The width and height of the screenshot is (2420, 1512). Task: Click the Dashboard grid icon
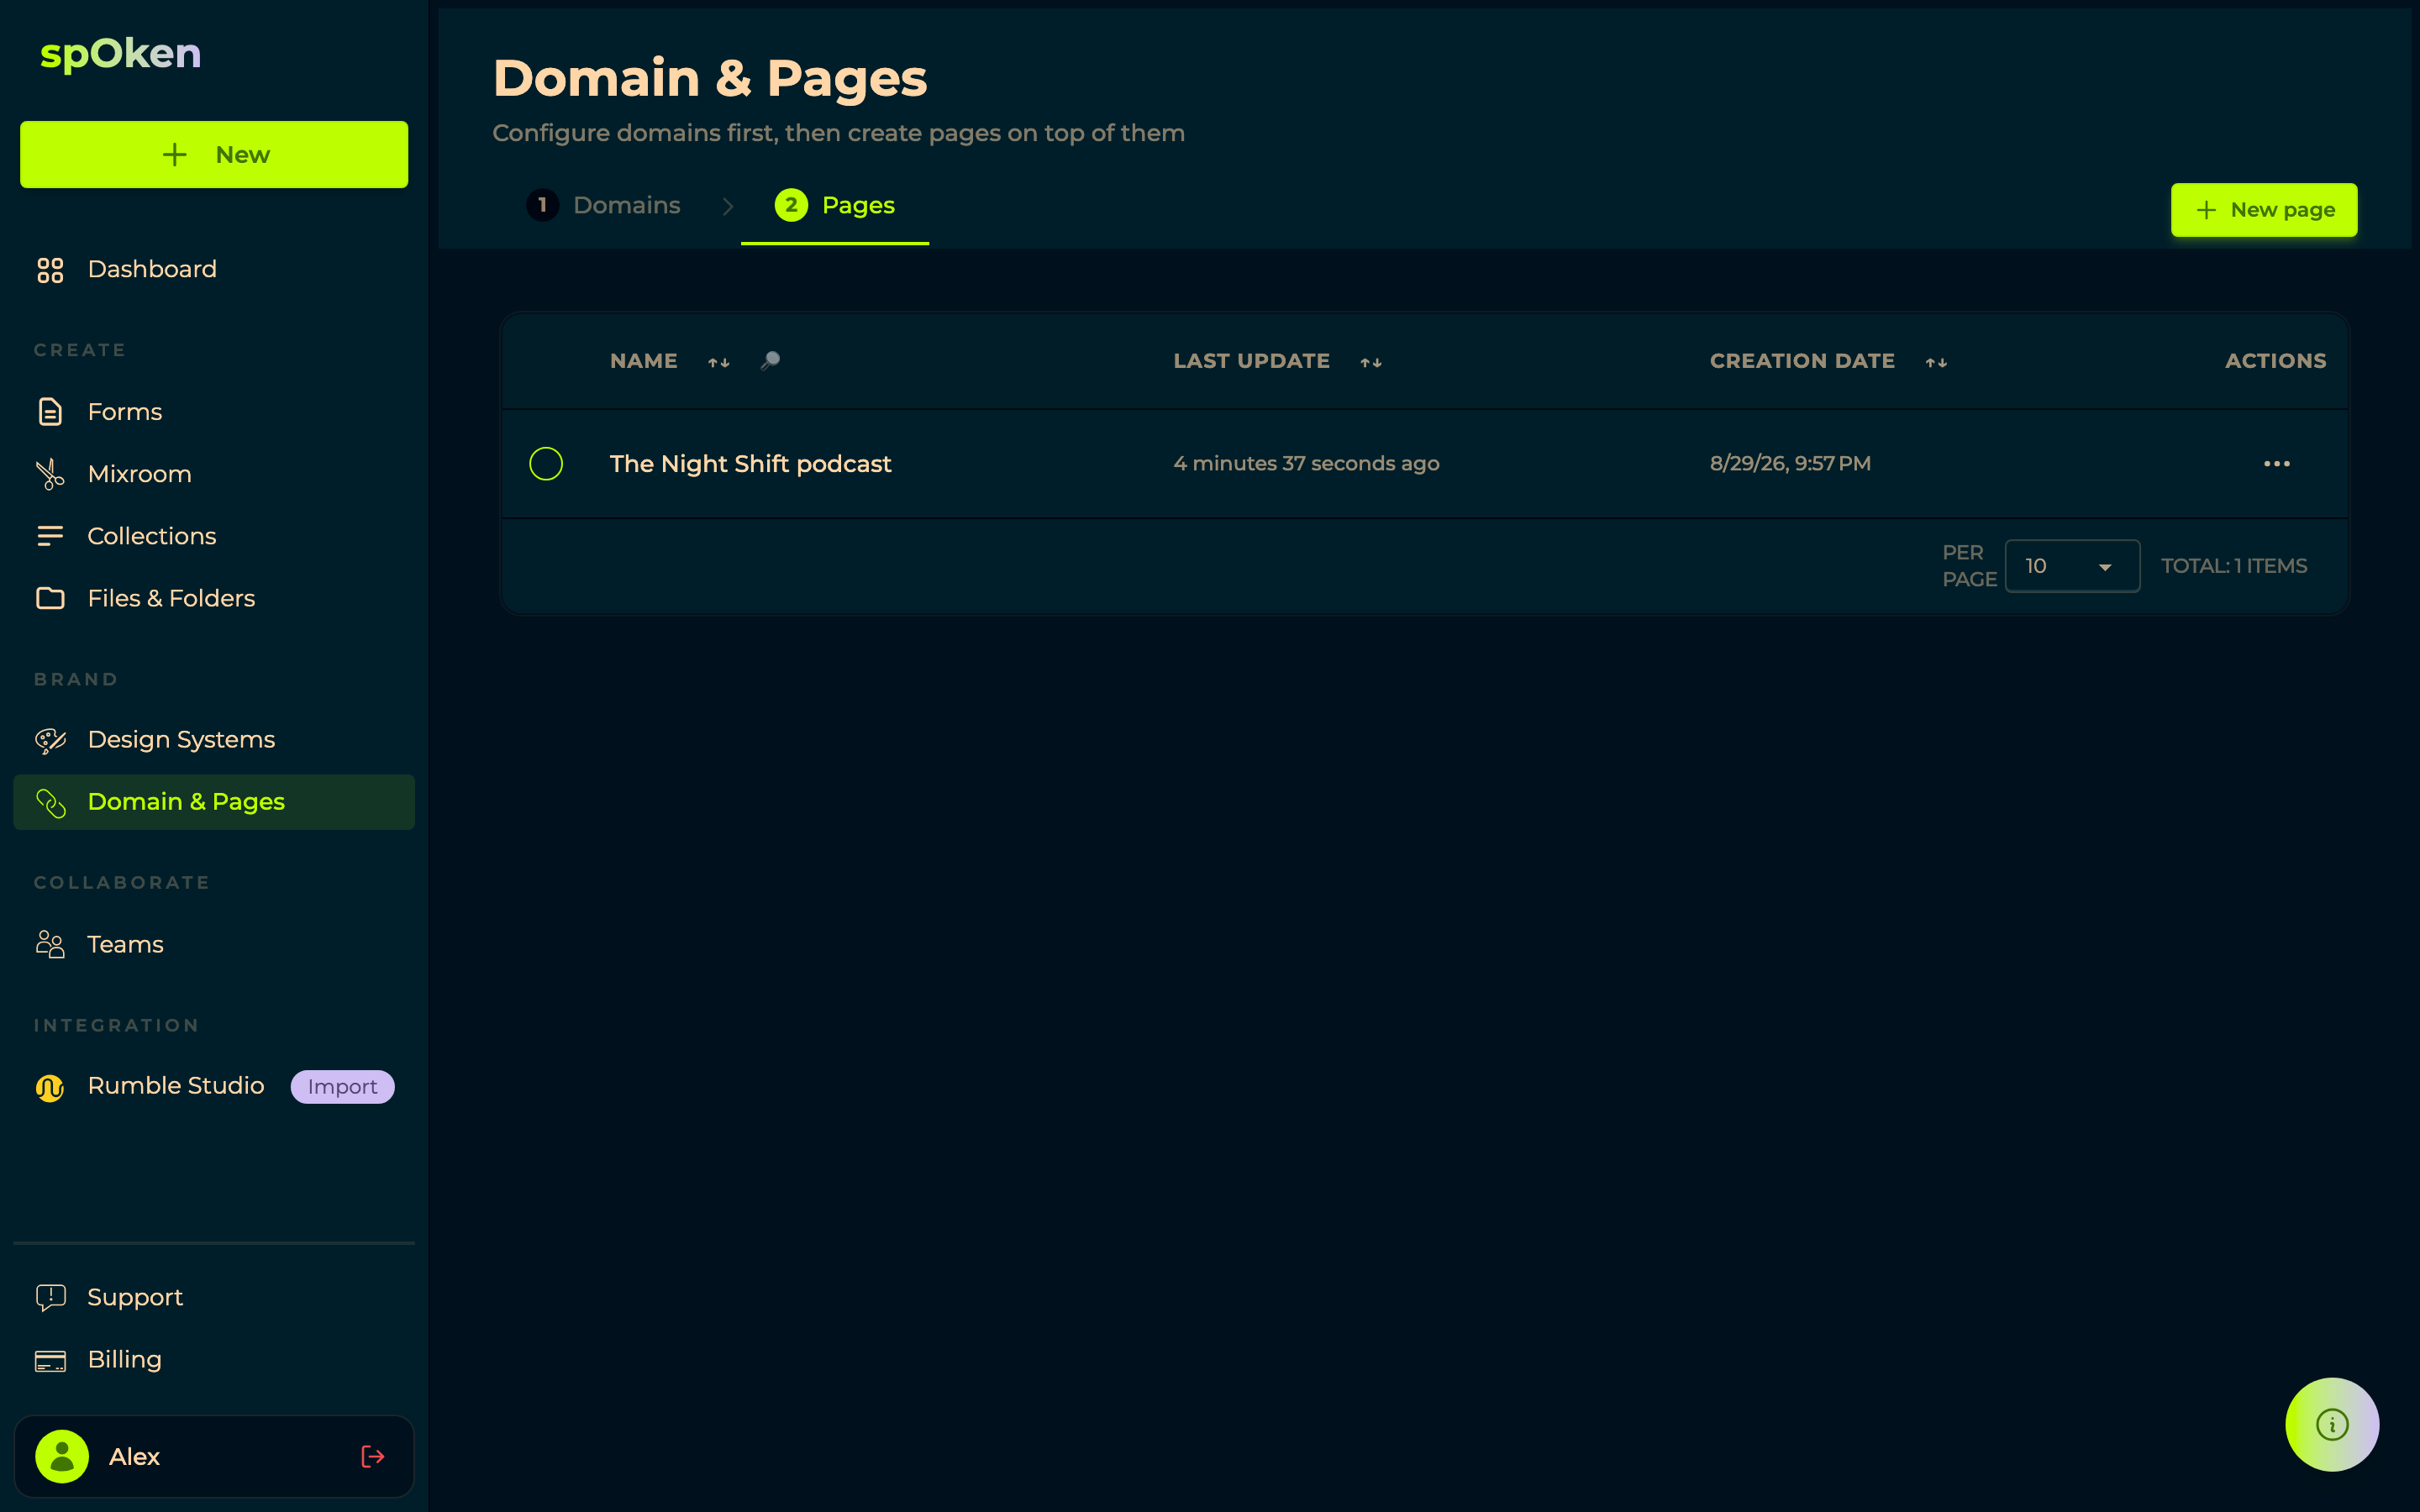(x=50, y=270)
